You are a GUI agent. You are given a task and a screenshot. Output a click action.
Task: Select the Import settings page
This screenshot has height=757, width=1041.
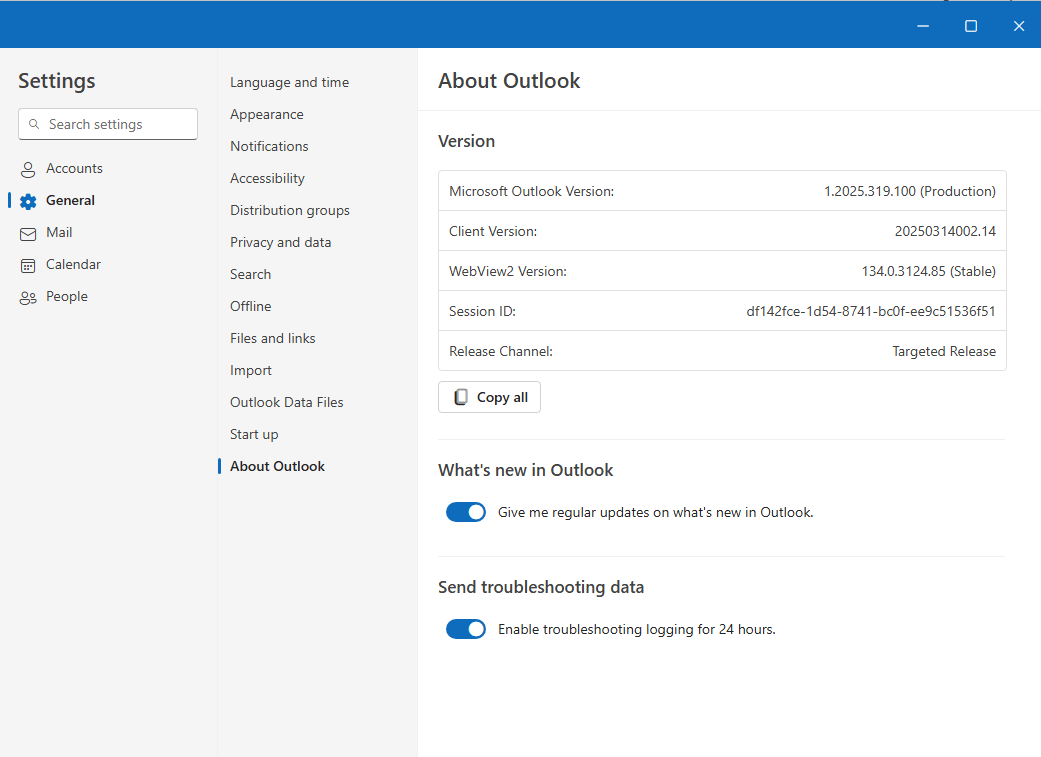click(x=250, y=371)
